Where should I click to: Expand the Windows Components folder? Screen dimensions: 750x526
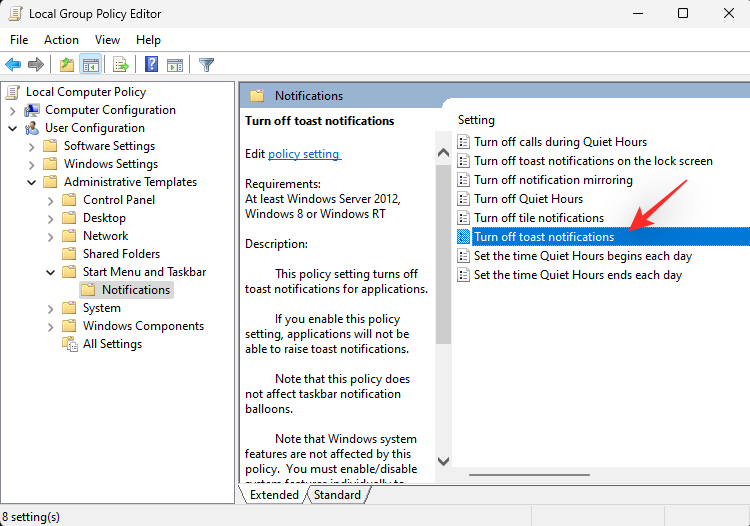coord(50,326)
